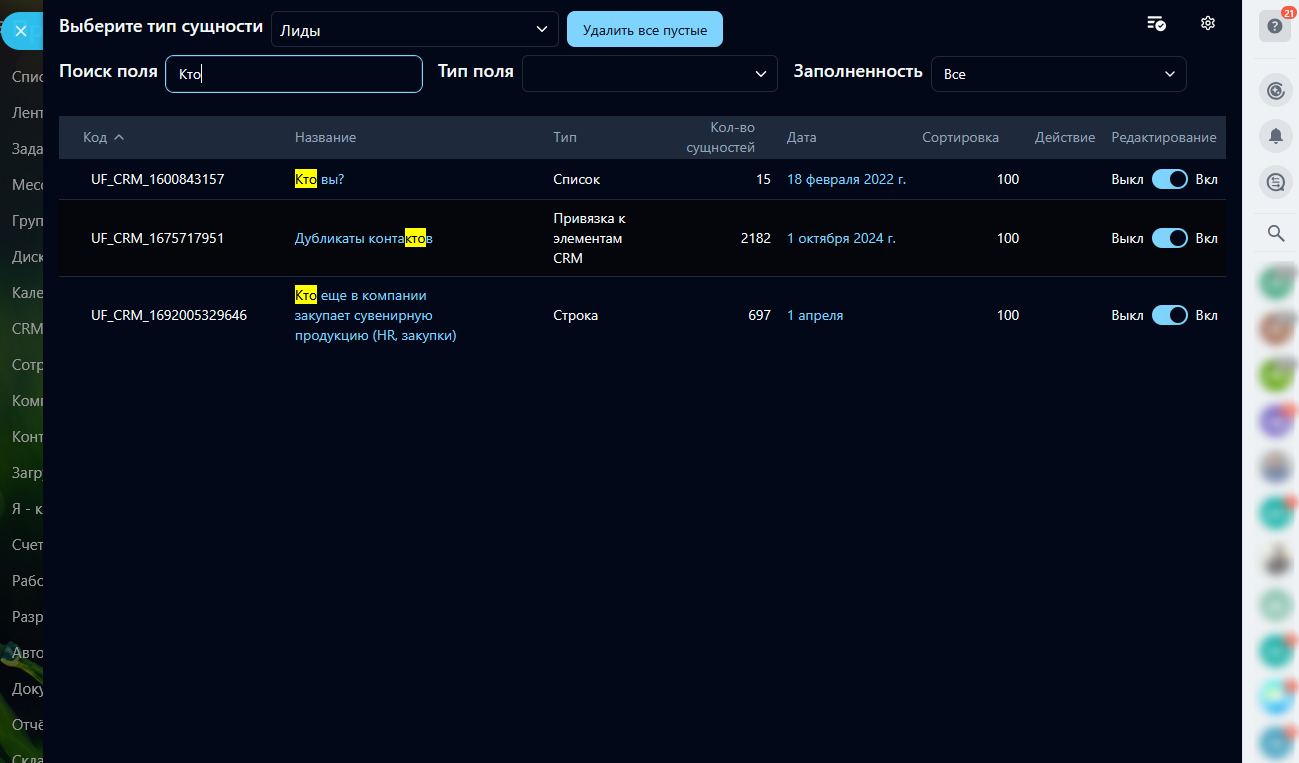This screenshot has height=763, width=1299.
Task: Toggle editing switch for UF_CRM_1692005329646
Action: [x=1169, y=315]
